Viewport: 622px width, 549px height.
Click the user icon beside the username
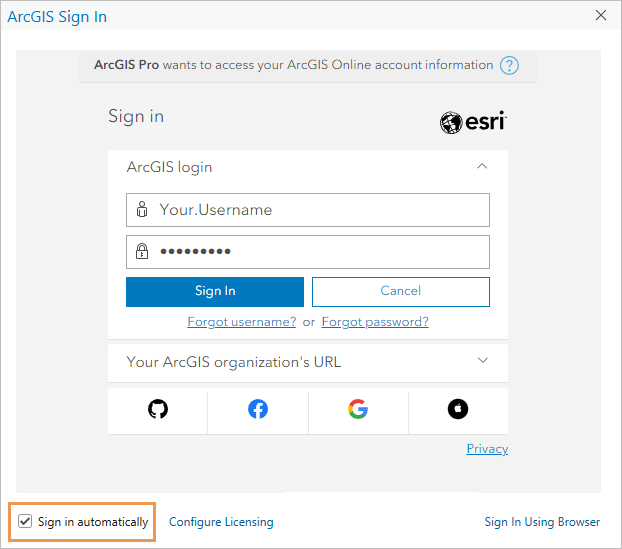(x=142, y=210)
